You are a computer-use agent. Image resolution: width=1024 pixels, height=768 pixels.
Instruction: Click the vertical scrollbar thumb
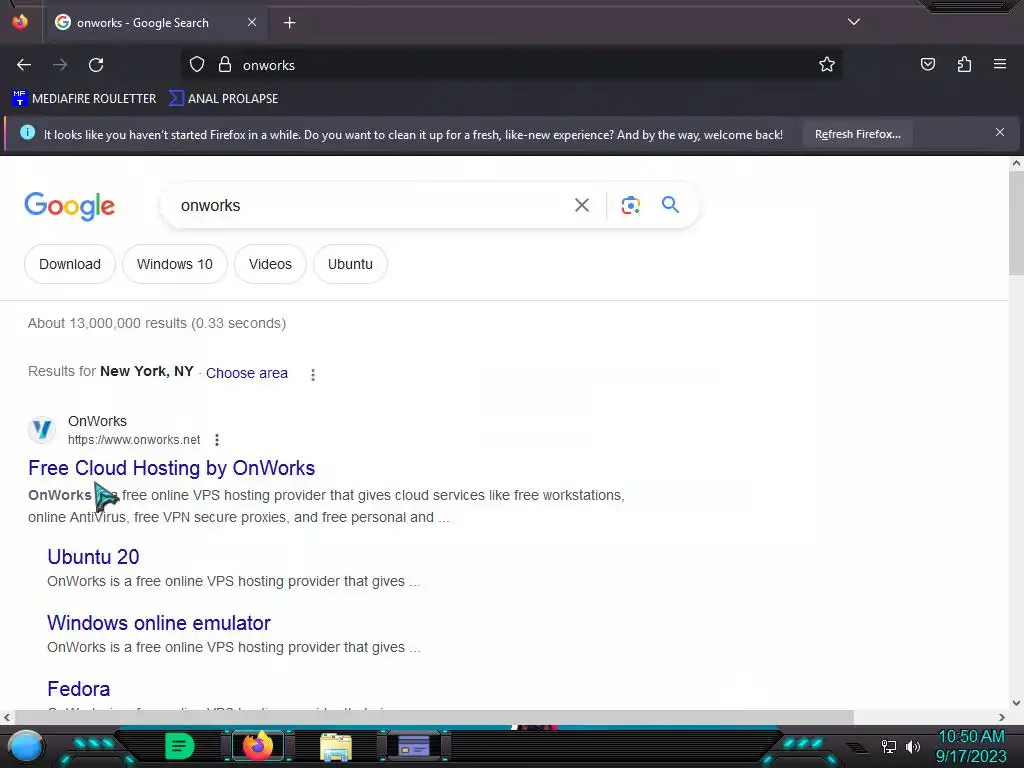(x=1016, y=223)
